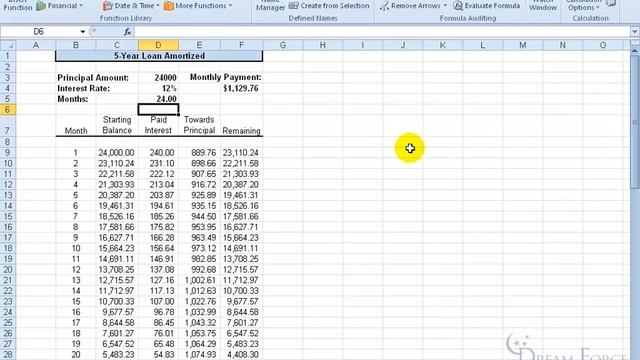Select column O header

[603, 45]
